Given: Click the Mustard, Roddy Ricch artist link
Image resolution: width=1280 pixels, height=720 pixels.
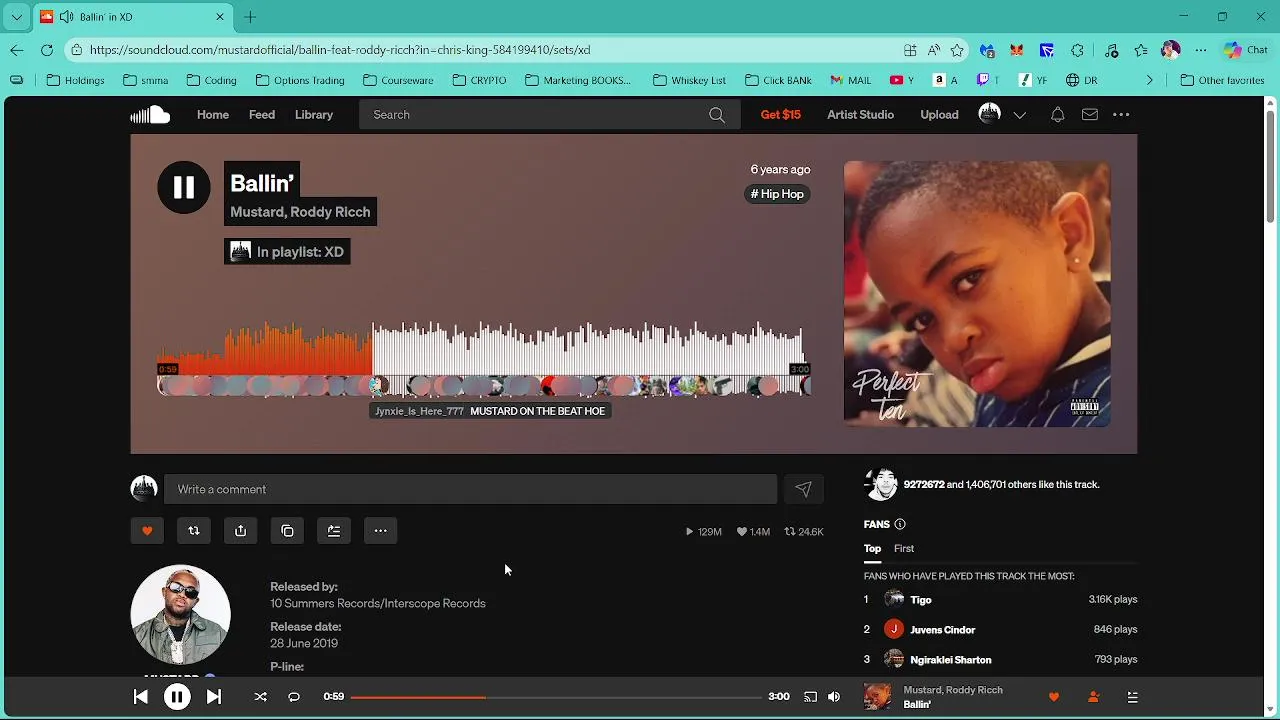Looking at the screenshot, I should coord(300,212).
